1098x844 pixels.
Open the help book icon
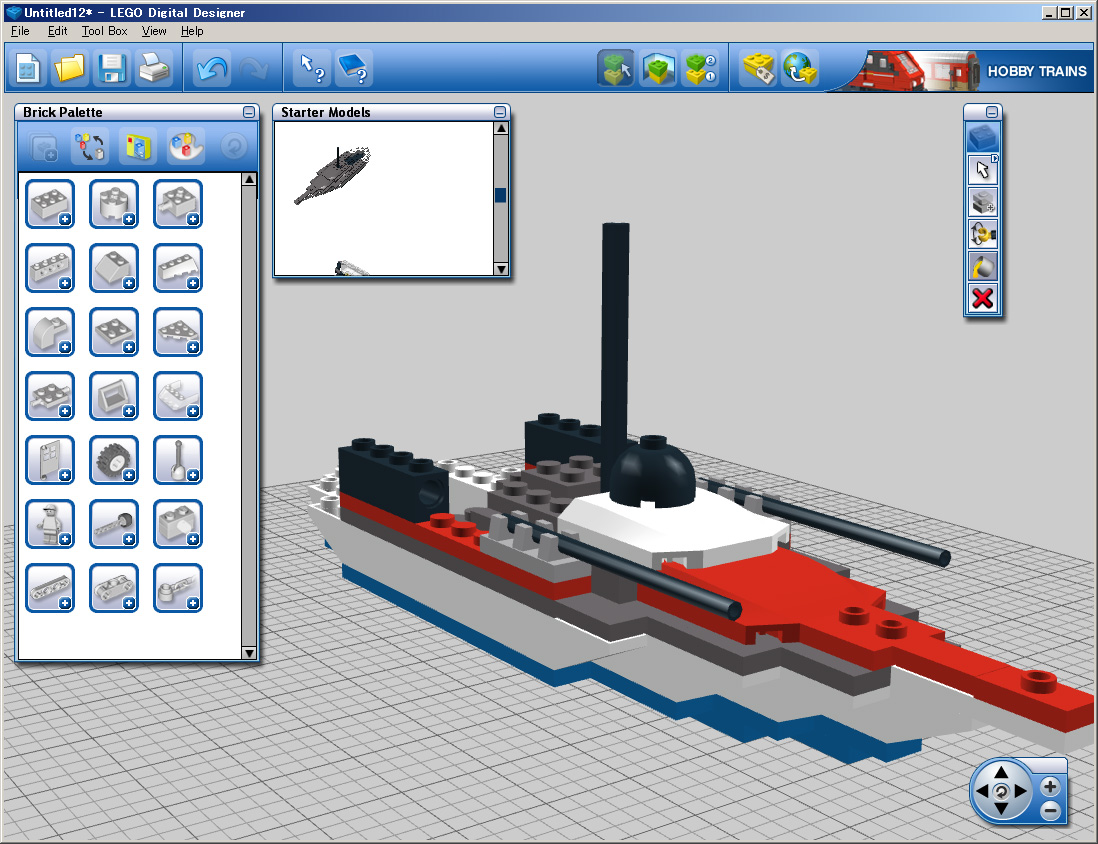(x=354, y=69)
